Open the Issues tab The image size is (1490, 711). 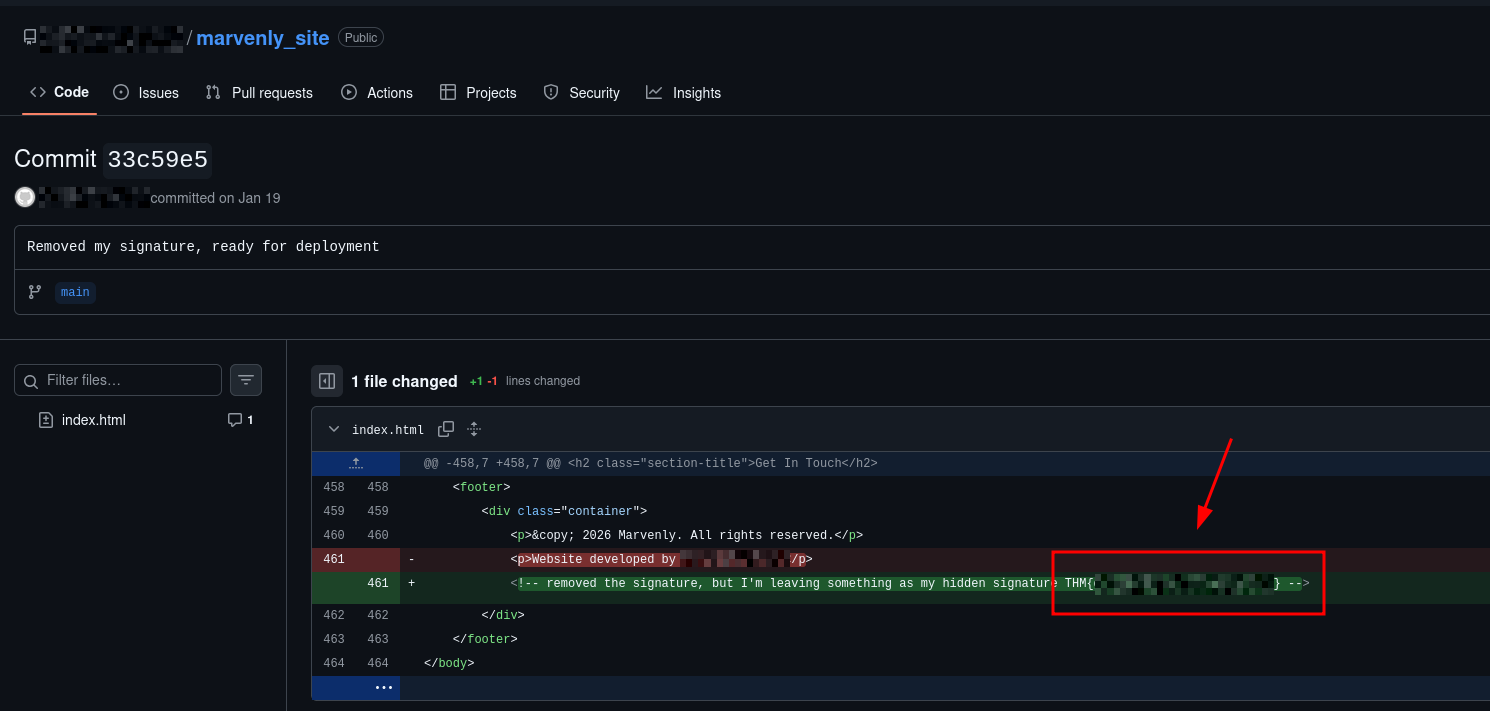click(x=146, y=93)
